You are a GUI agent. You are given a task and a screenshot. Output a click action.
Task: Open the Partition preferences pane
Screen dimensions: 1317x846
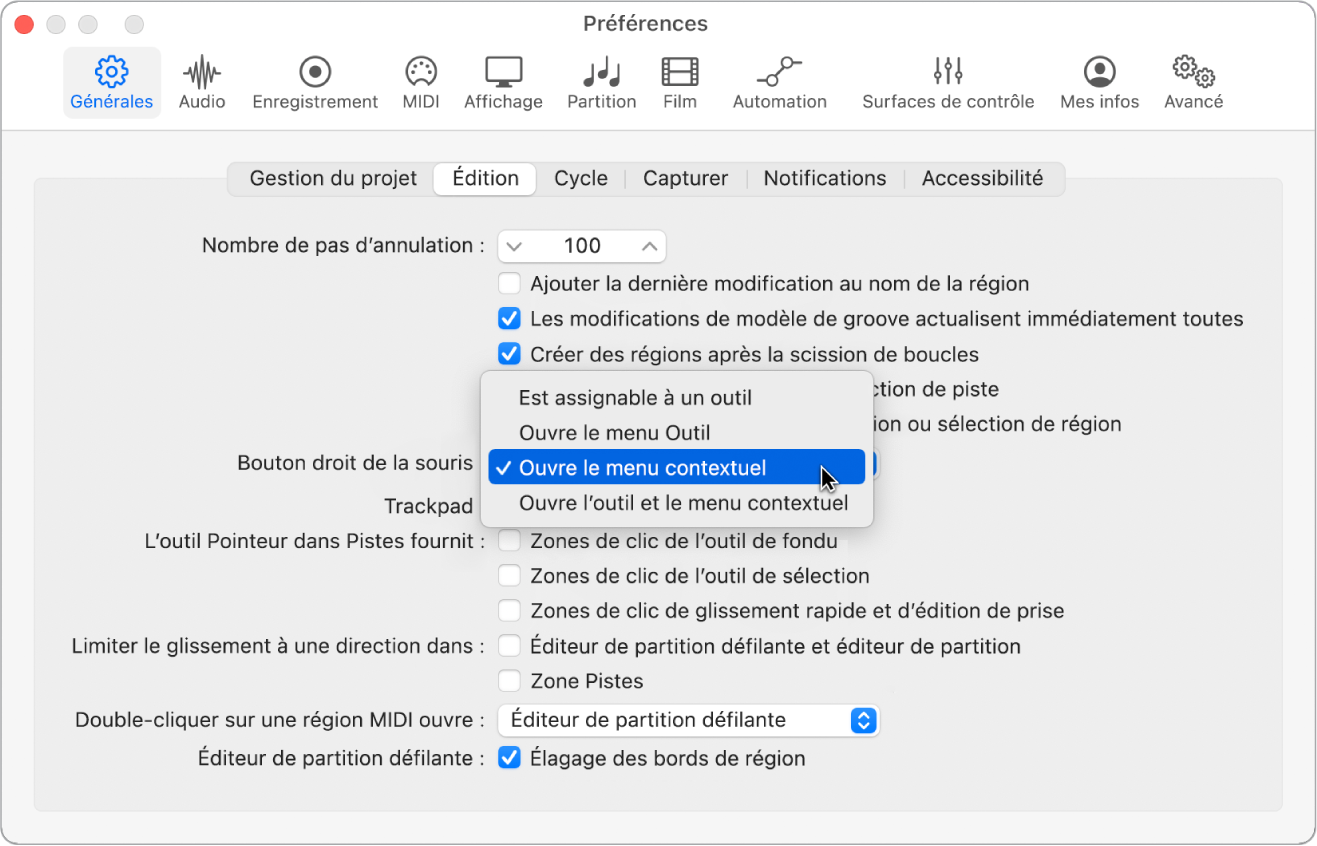(601, 81)
